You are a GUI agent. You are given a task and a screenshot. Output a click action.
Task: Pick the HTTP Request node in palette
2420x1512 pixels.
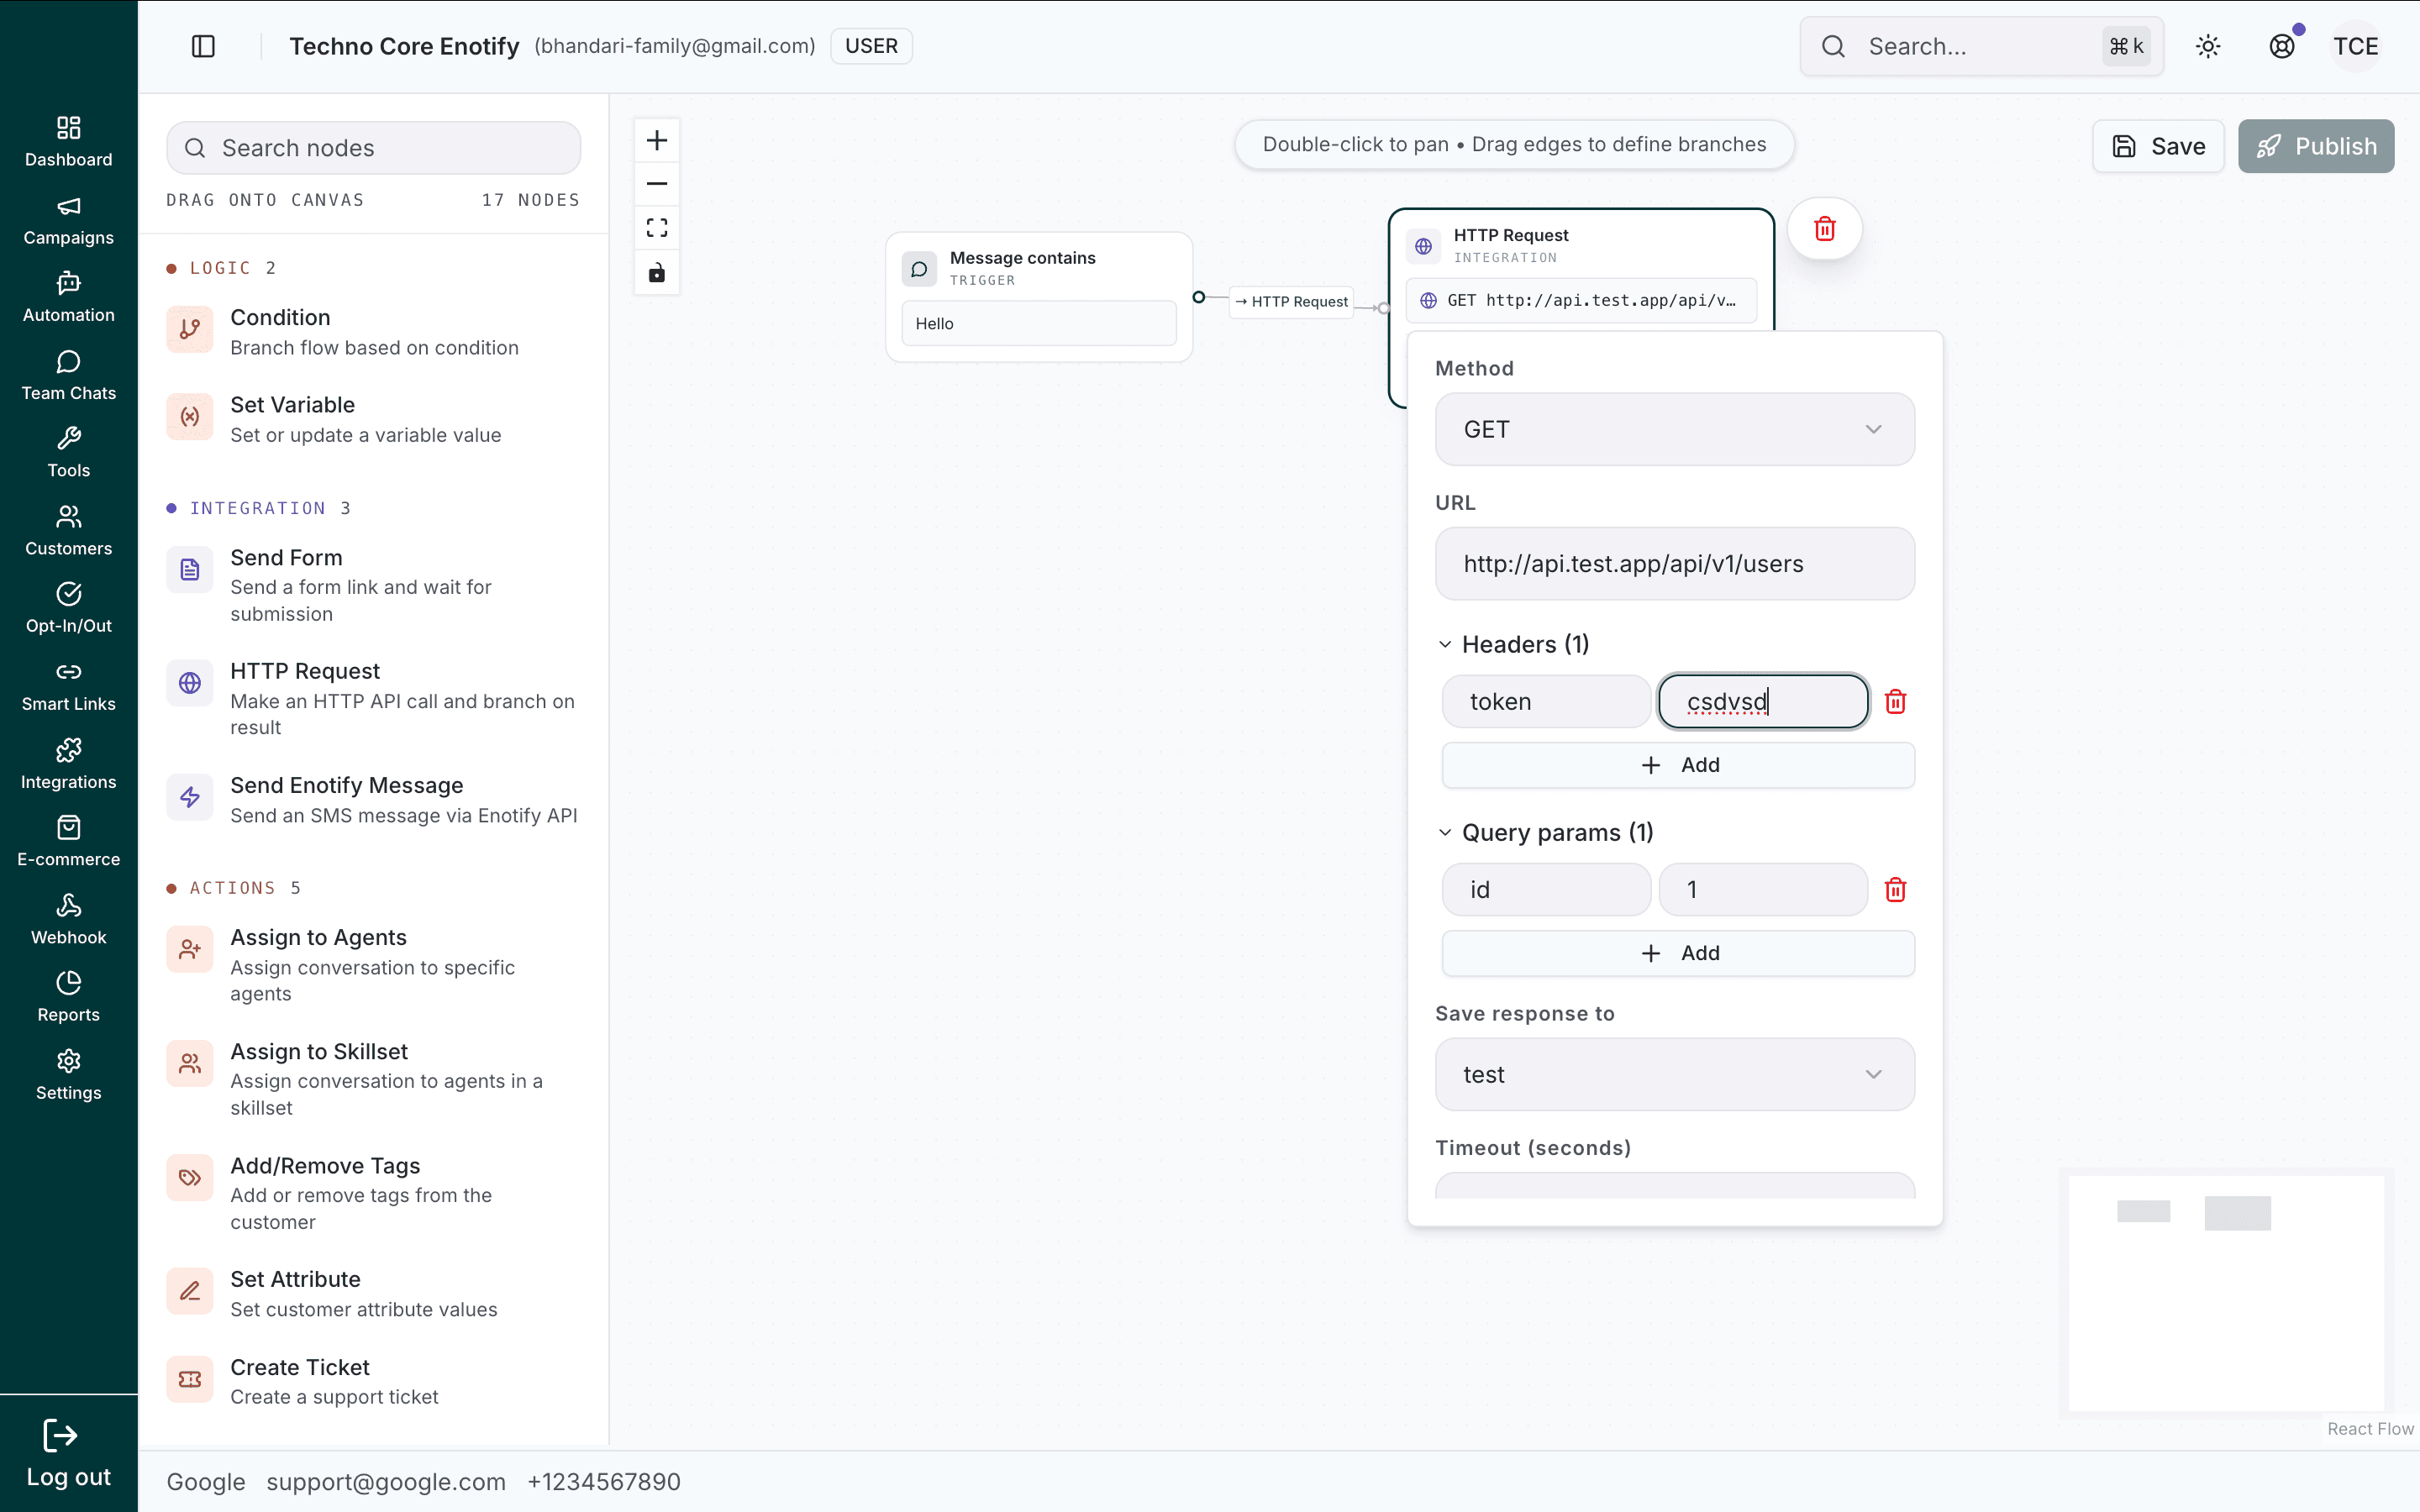point(374,698)
